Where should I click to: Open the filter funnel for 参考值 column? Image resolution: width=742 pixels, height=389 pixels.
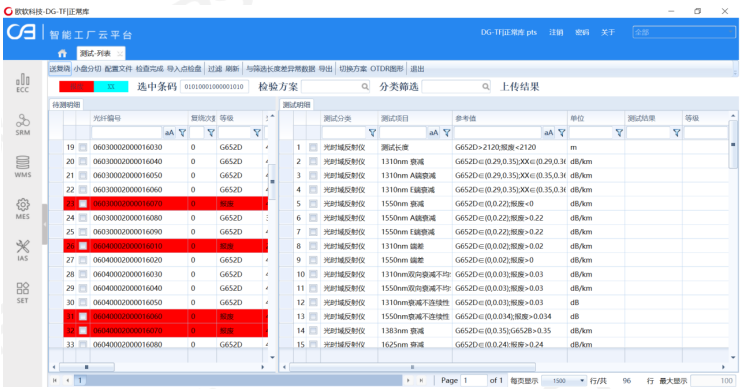click(562, 133)
